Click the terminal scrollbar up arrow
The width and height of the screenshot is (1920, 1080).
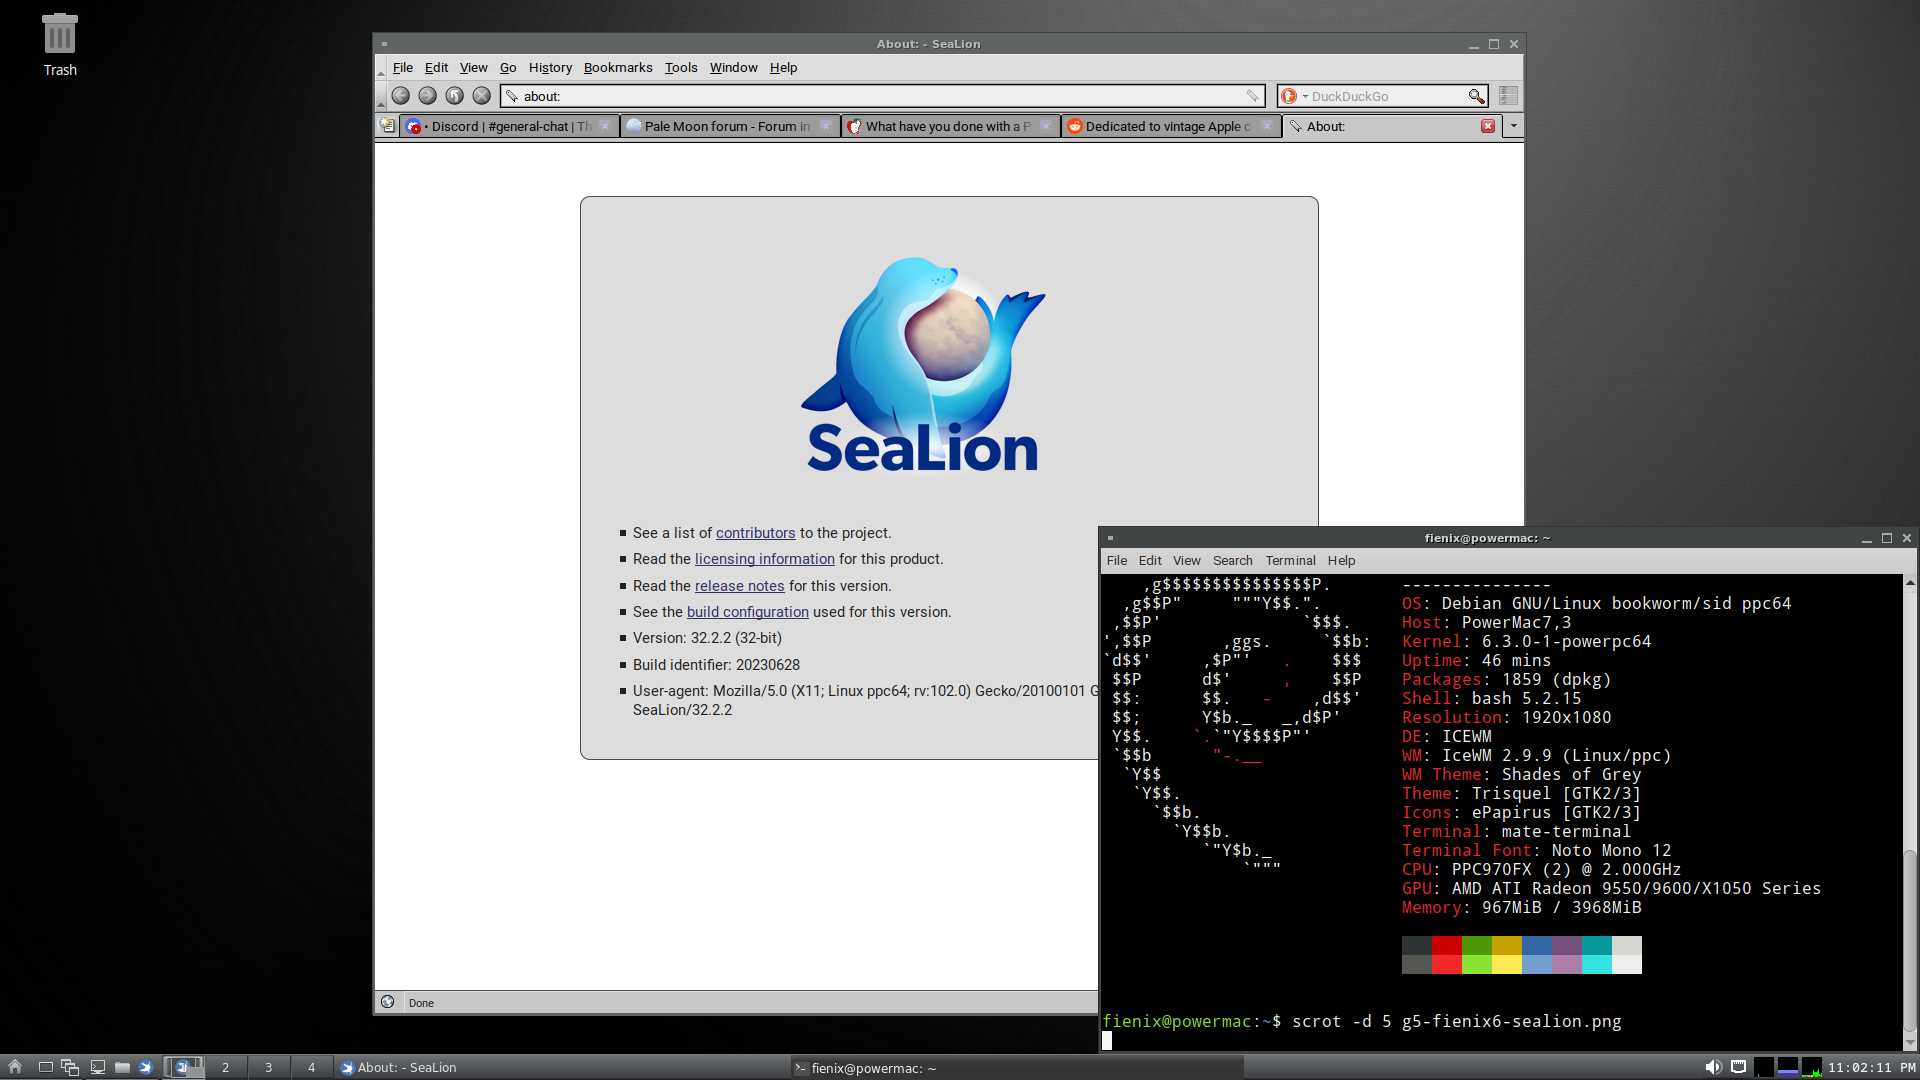coord(1909,582)
